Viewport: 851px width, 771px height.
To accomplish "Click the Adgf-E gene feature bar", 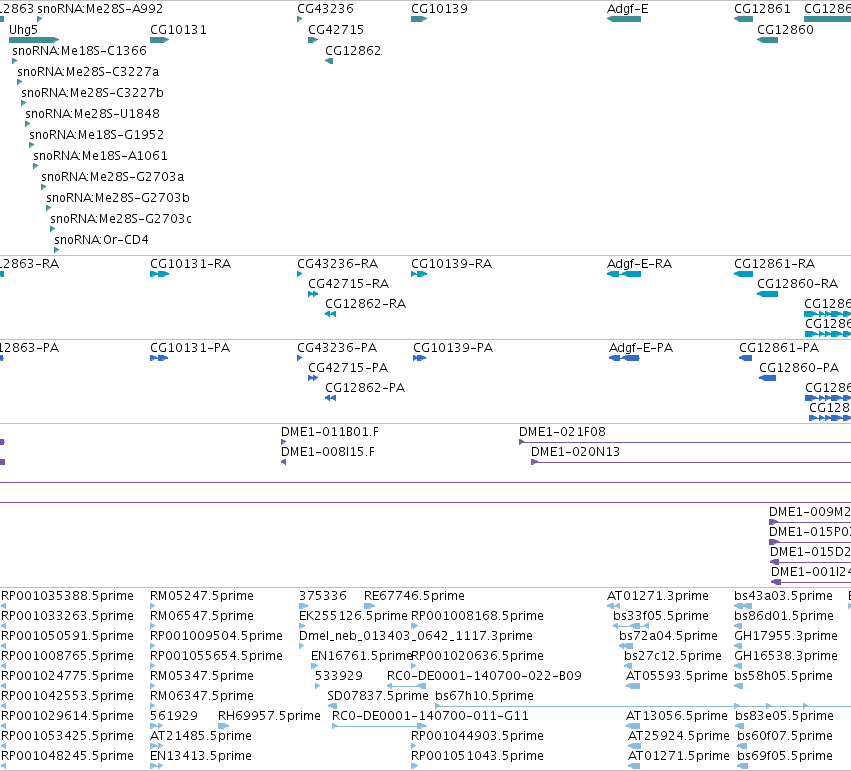I will click(624, 19).
